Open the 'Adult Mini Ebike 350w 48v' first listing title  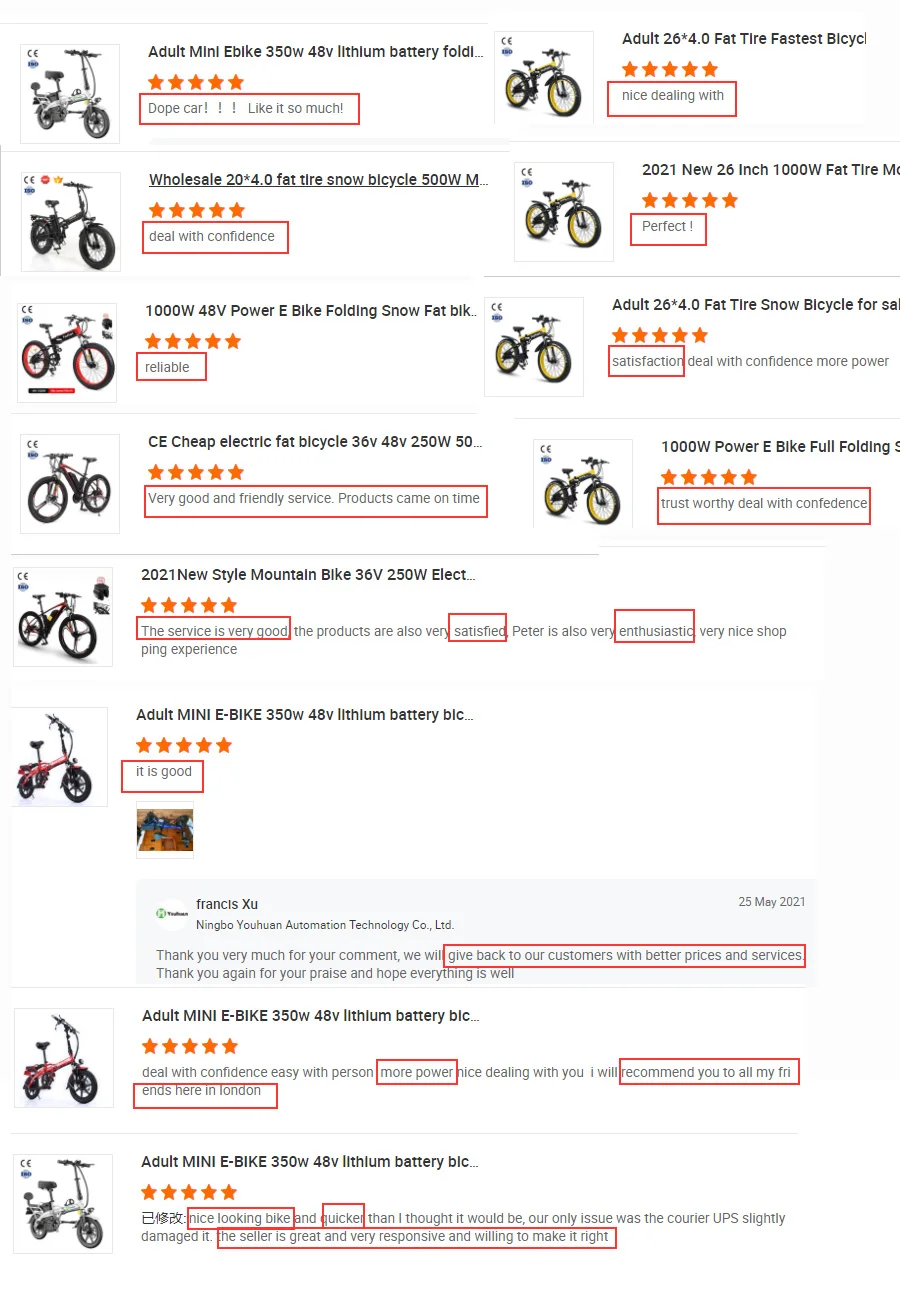click(315, 52)
